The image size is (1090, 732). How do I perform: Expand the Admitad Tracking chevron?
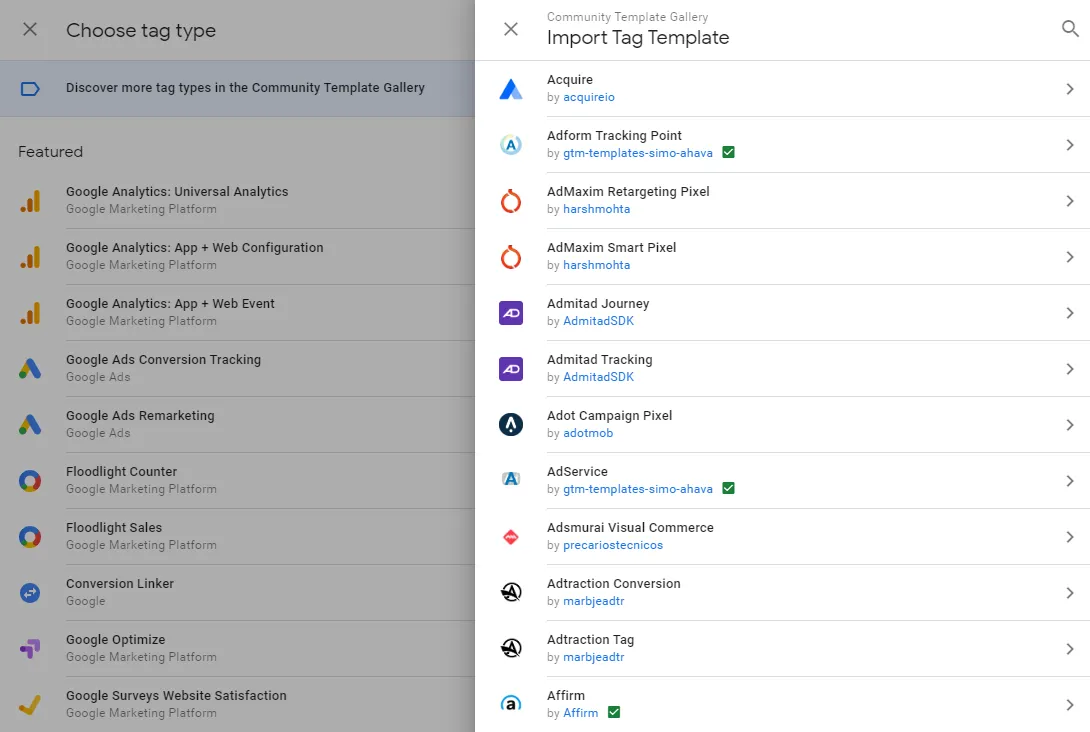coord(1070,369)
